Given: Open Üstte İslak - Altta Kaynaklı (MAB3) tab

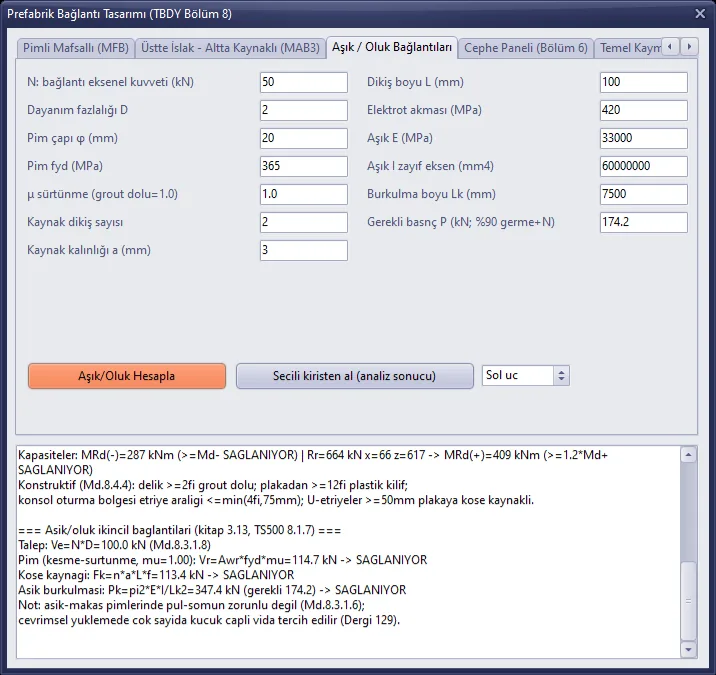Looking at the screenshot, I should click(x=230, y=48).
